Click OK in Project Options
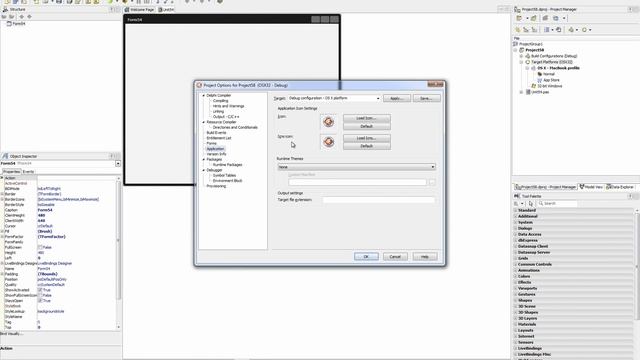The width and height of the screenshot is (640, 360). pos(366,257)
